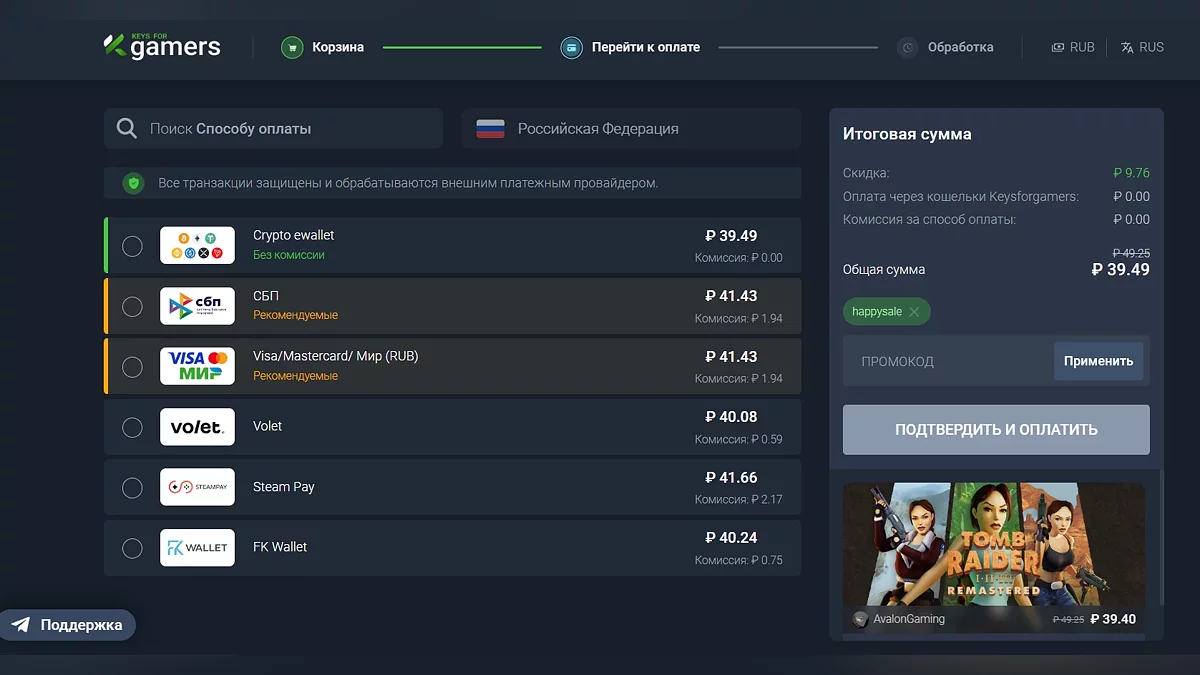Click the ПРОМОКОД input field
The height and width of the screenshot is (675, 1200).
[946, 362]
